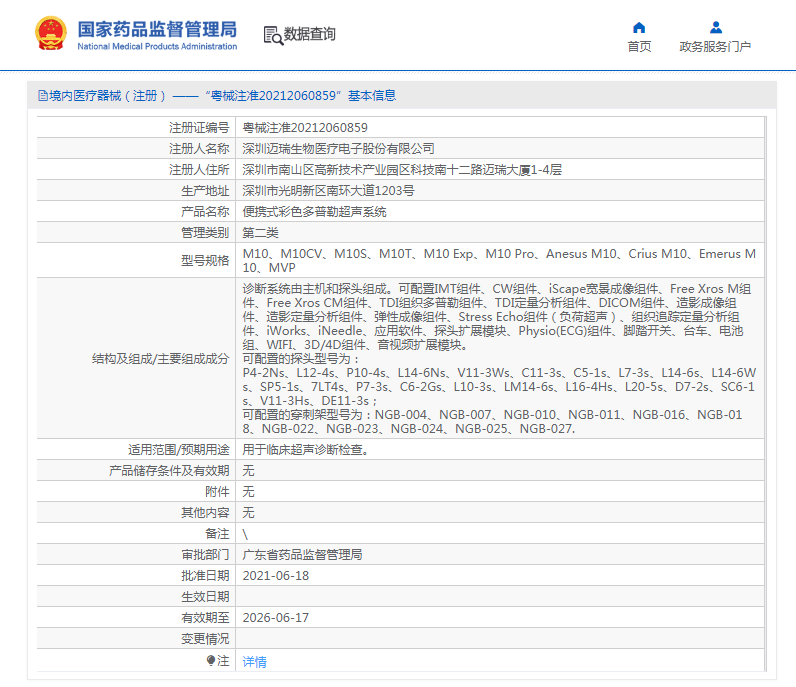
Task: Open the 详情 link
Action: click(x=254, y=662)
